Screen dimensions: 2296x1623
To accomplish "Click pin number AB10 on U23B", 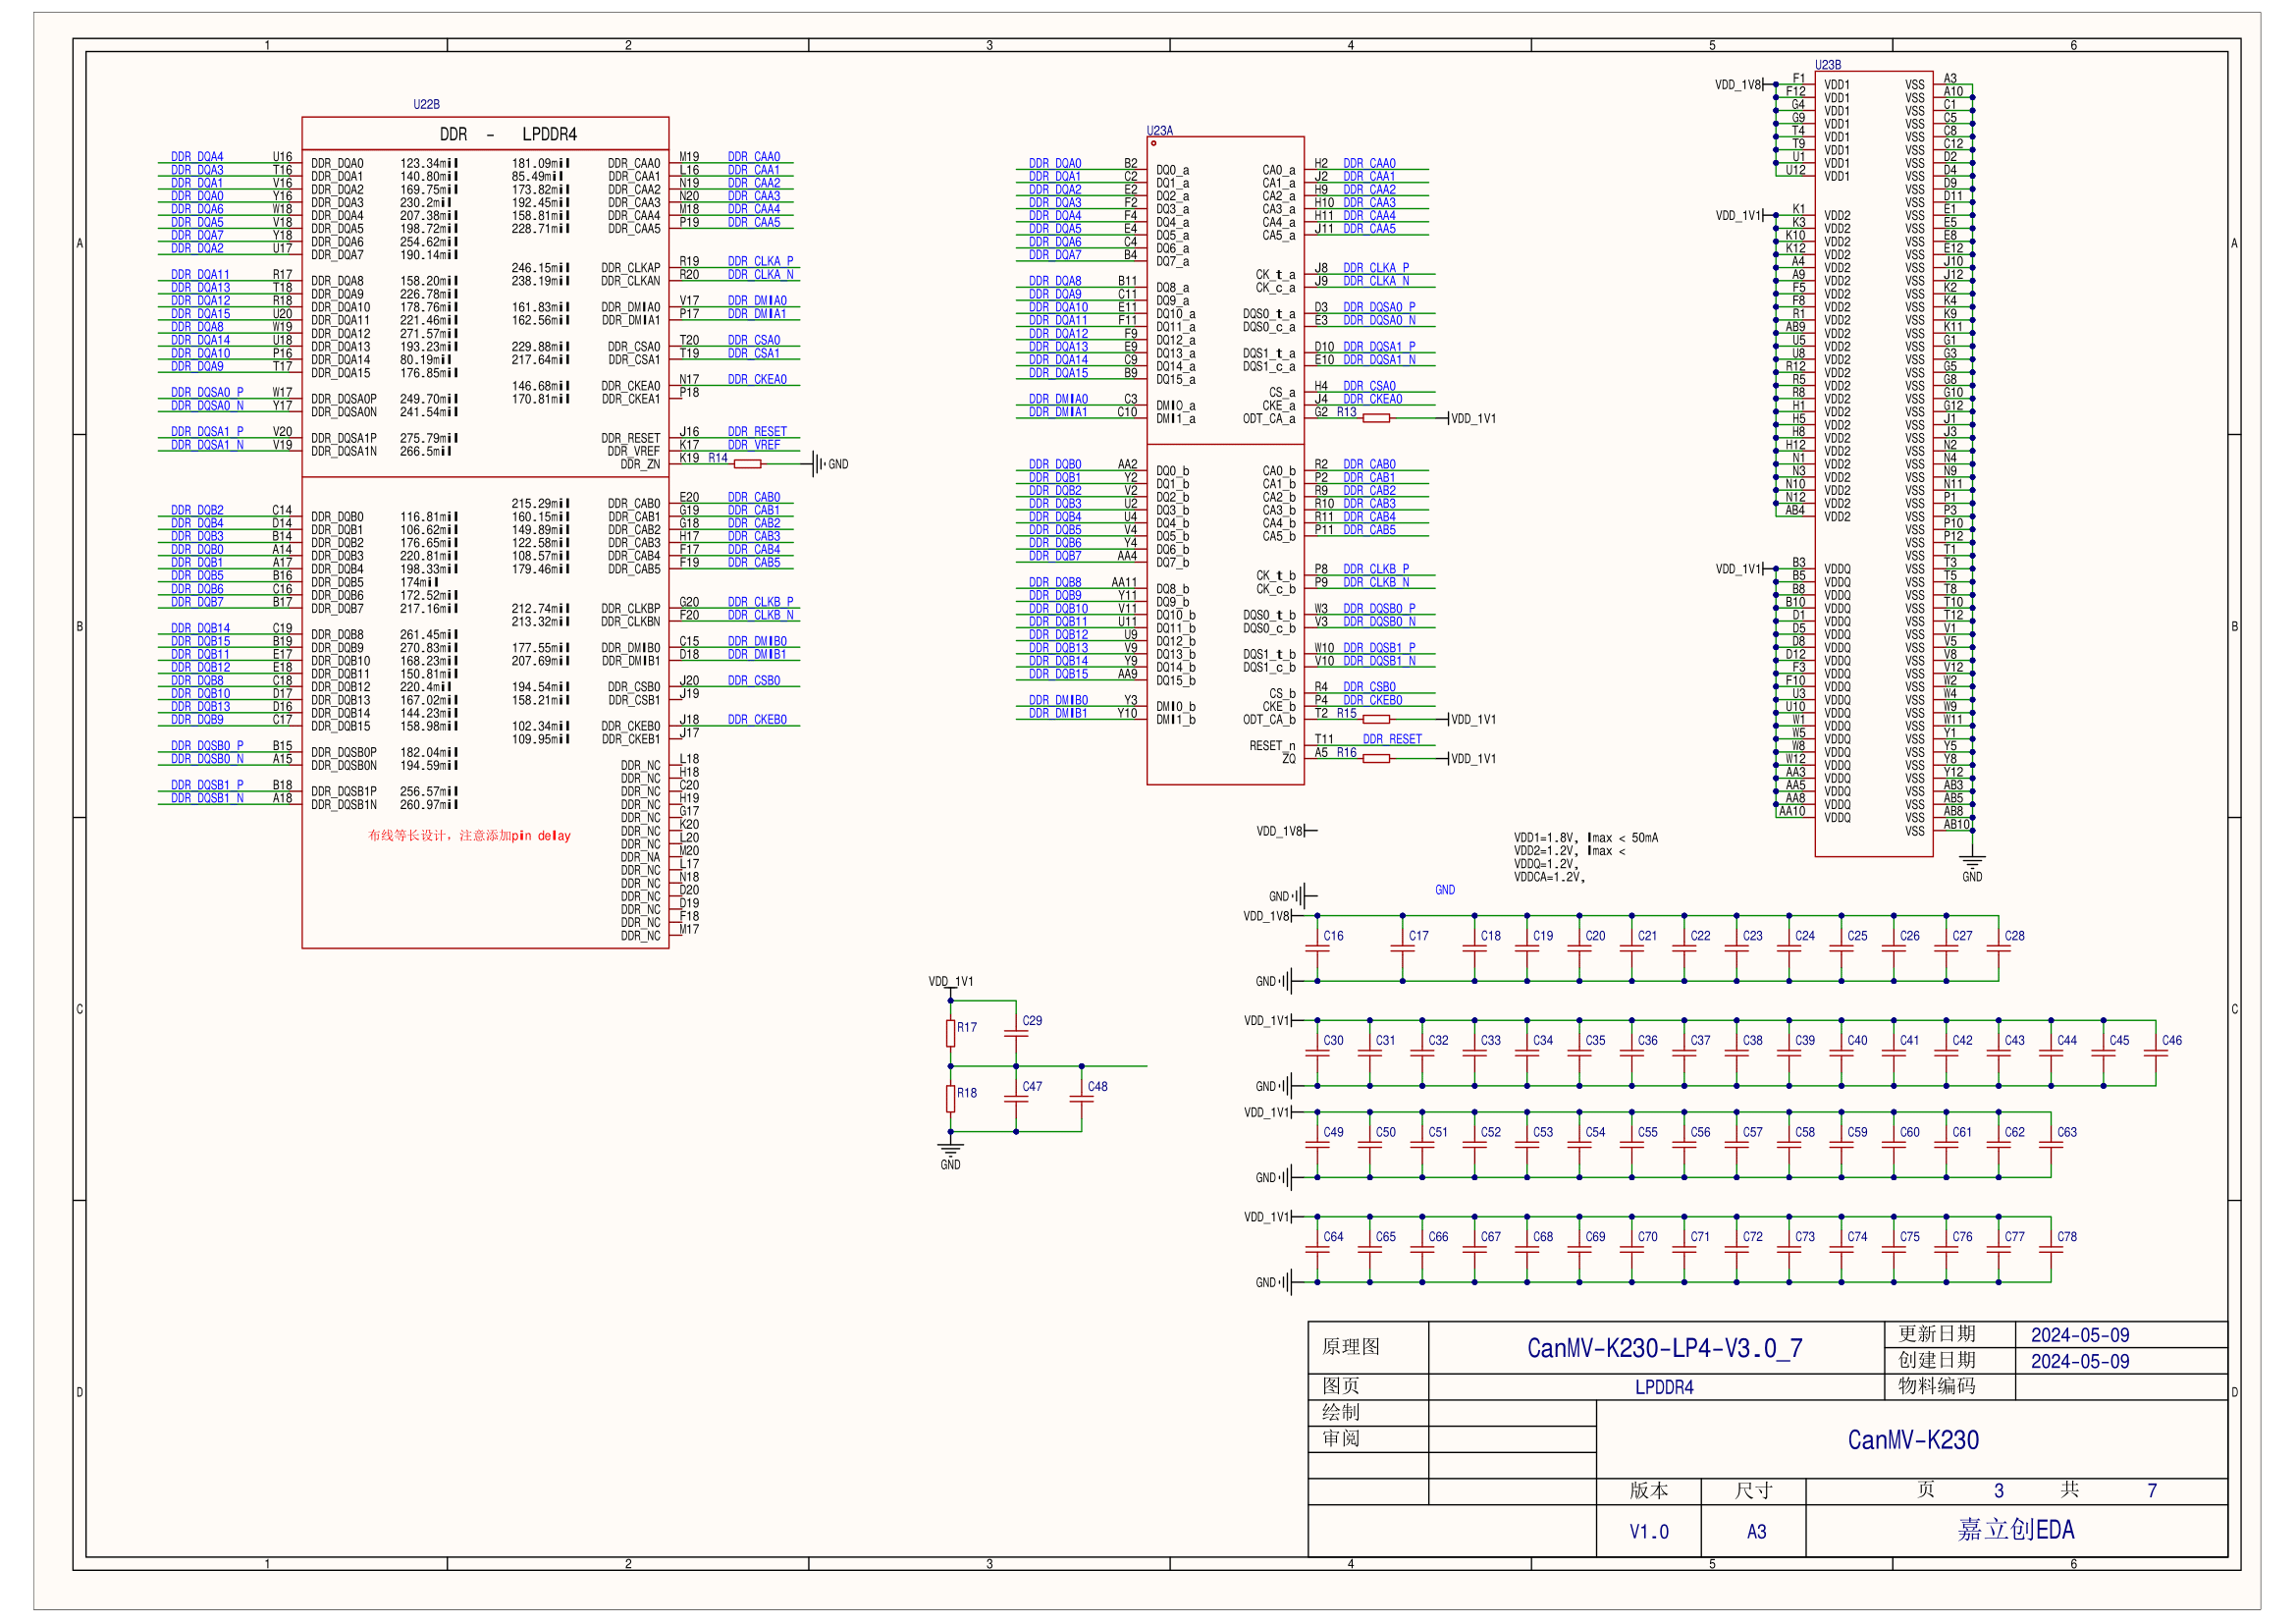I will tap(1956, 824).
